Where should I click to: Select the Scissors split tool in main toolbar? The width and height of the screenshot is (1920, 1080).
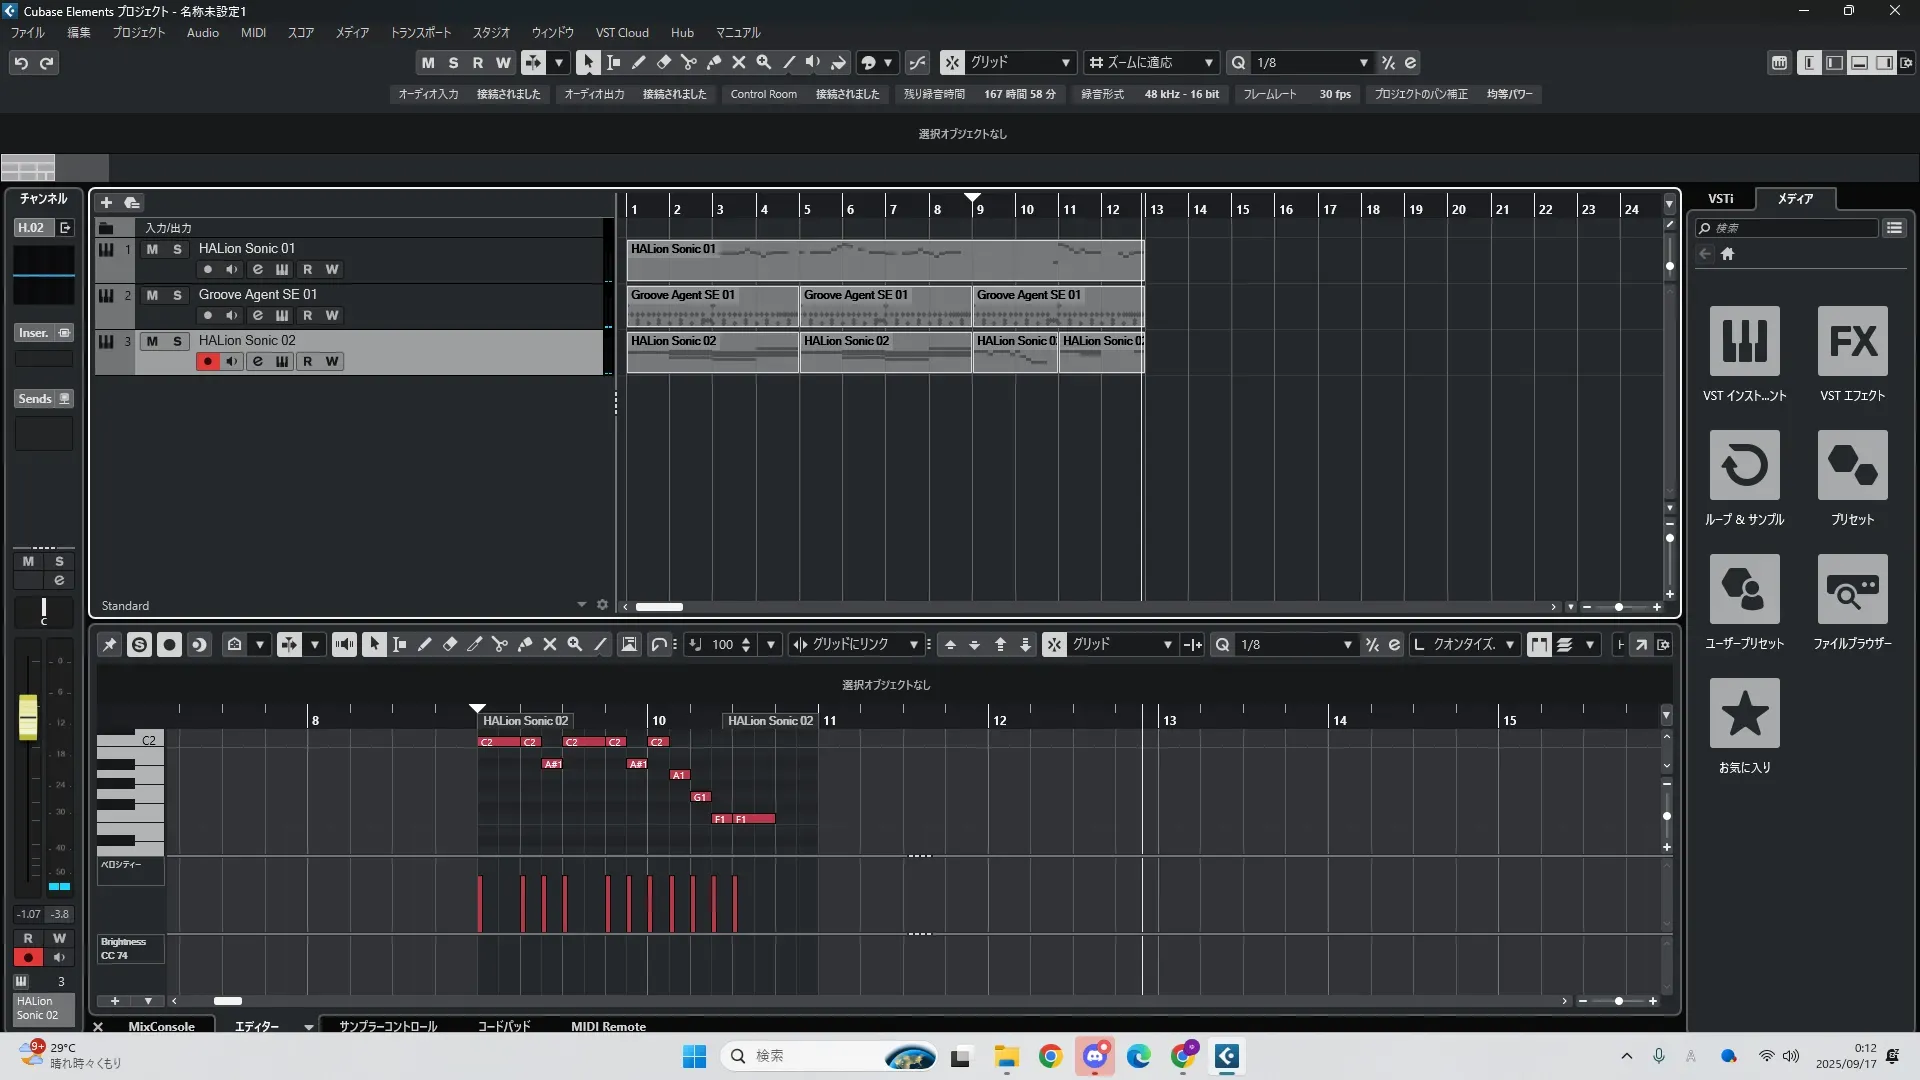tap(688, 62)
